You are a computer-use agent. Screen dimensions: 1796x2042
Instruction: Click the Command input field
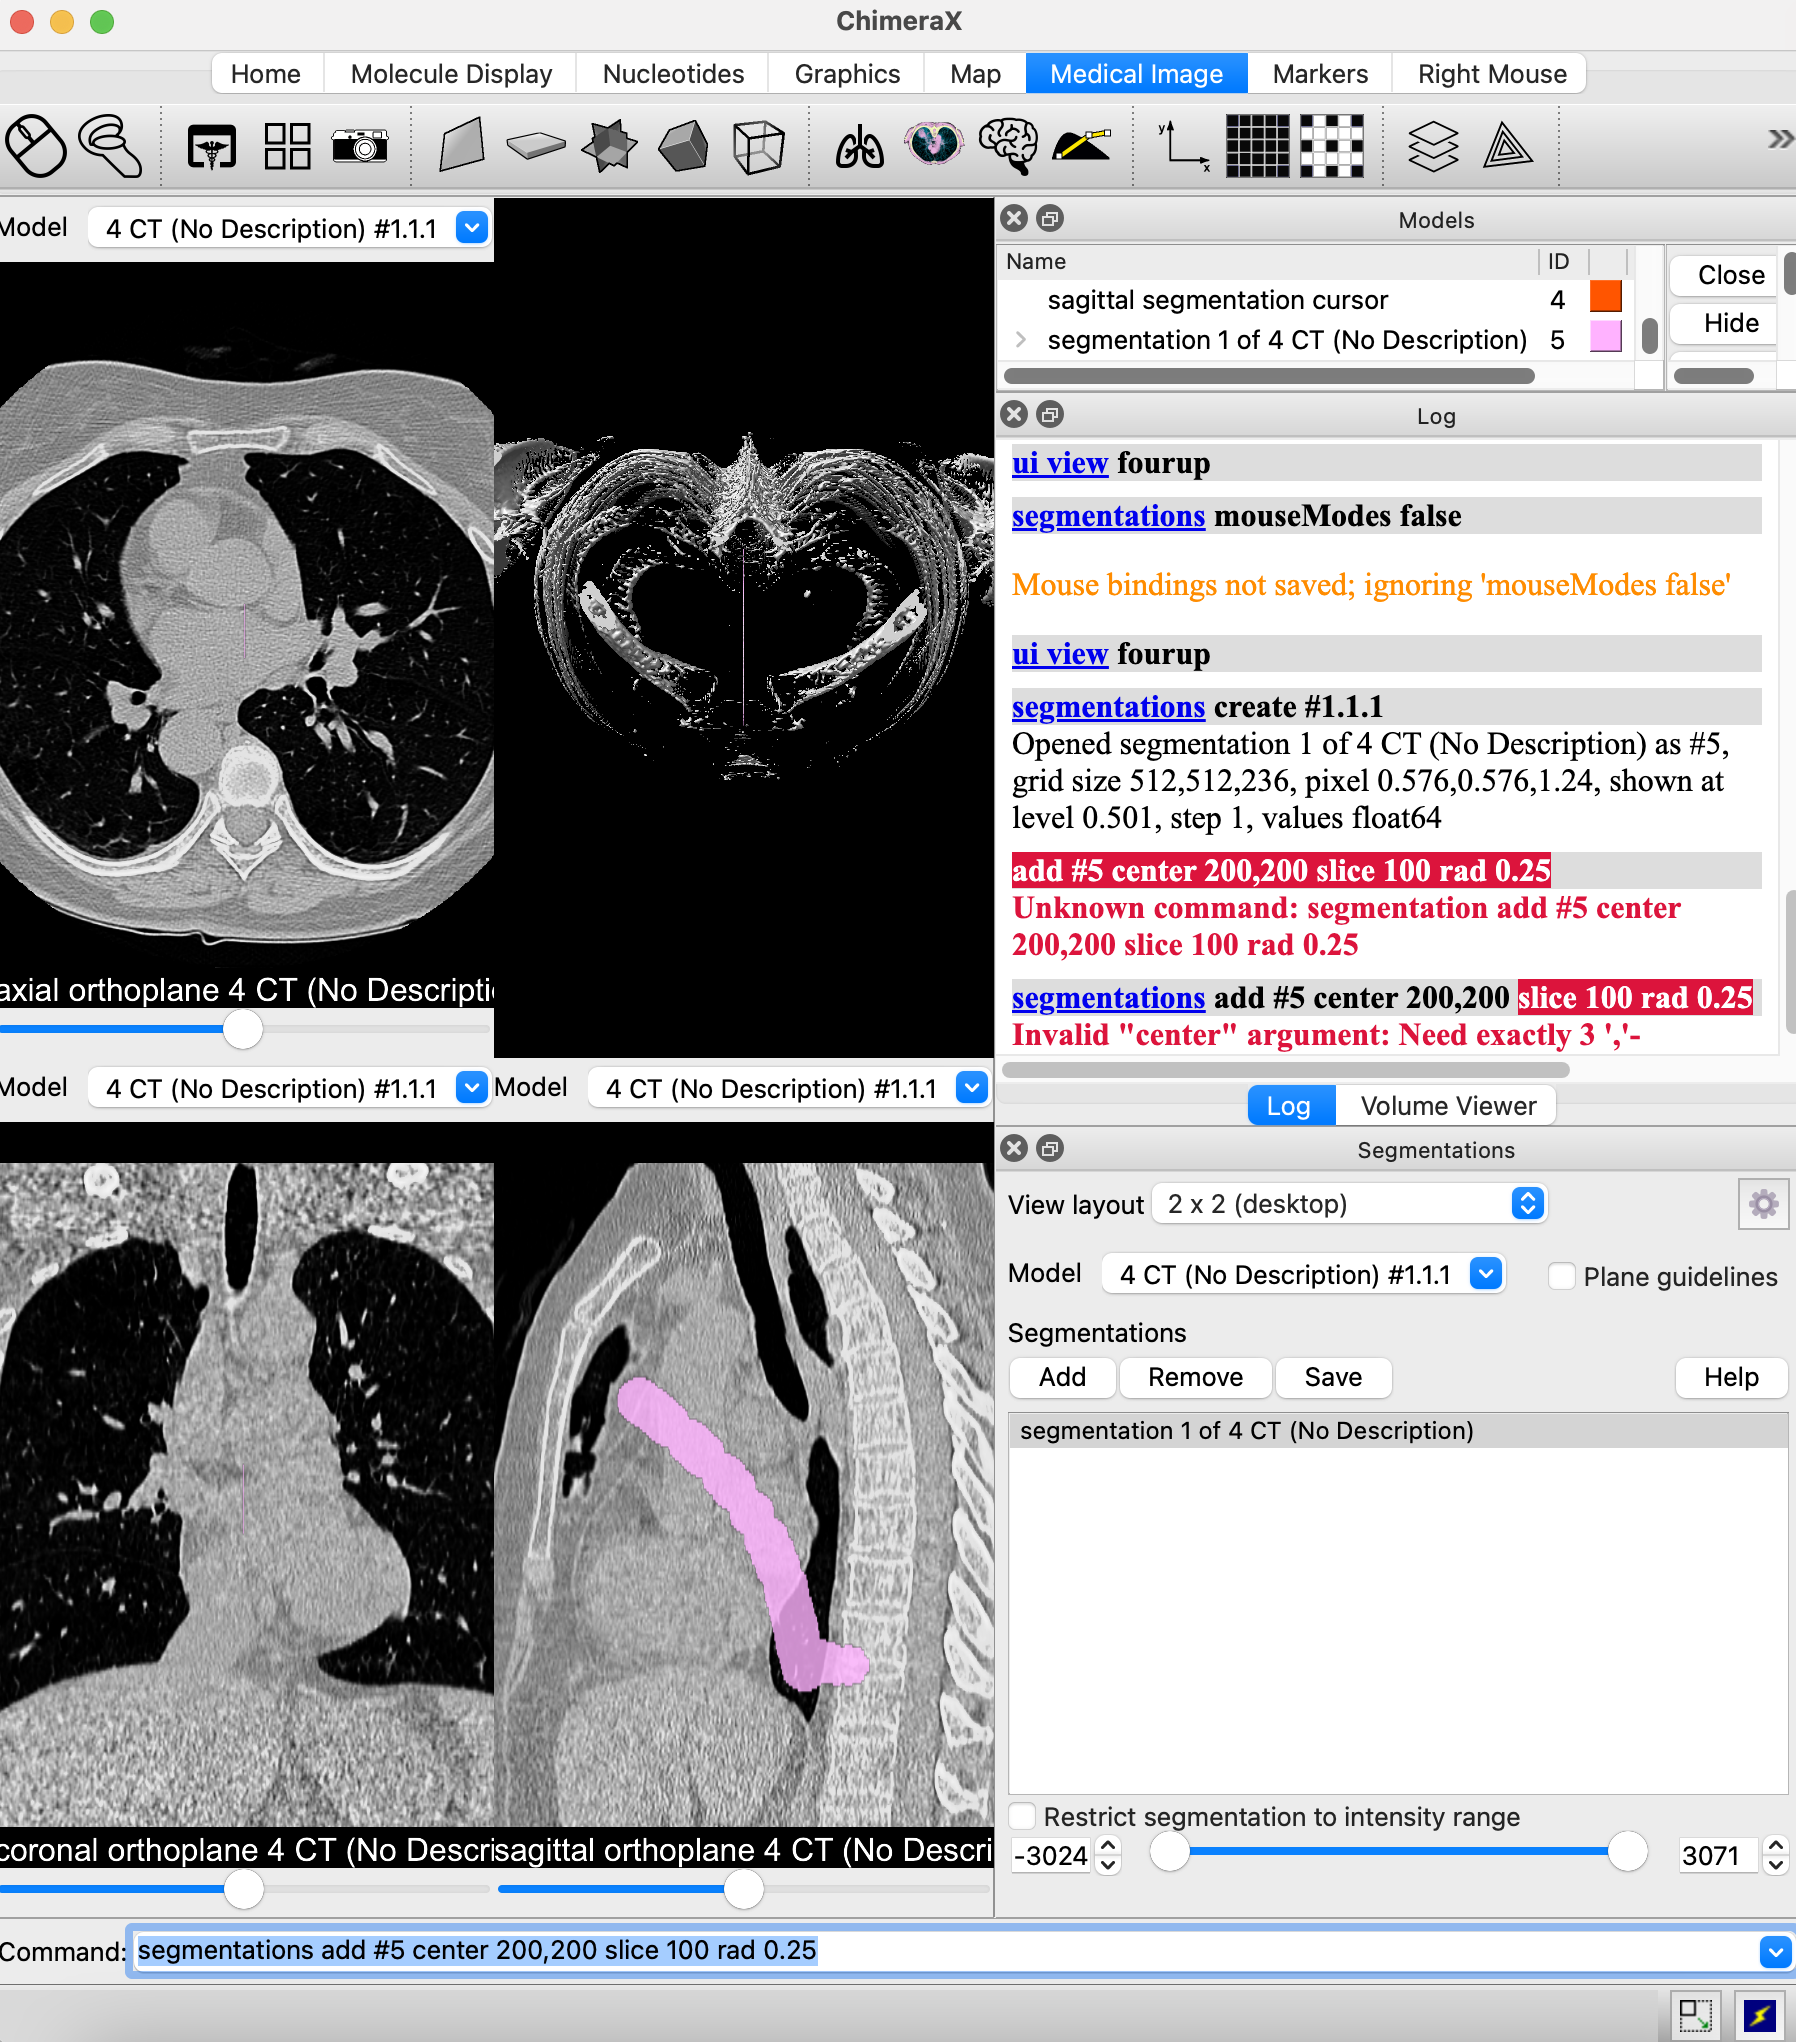point(940,1951)
